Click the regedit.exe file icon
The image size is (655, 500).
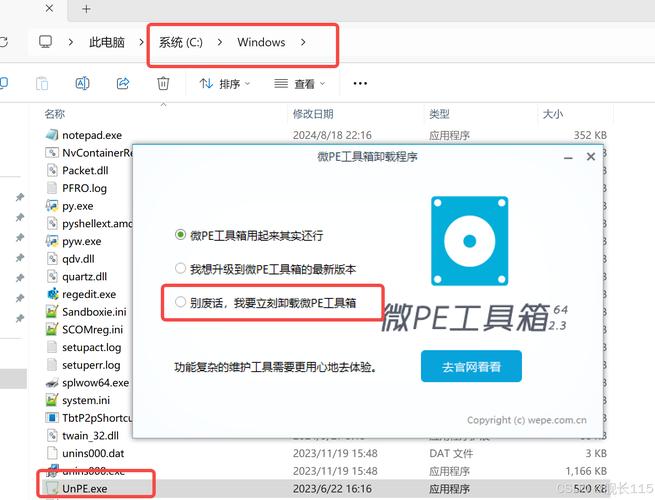coord(52,294)
